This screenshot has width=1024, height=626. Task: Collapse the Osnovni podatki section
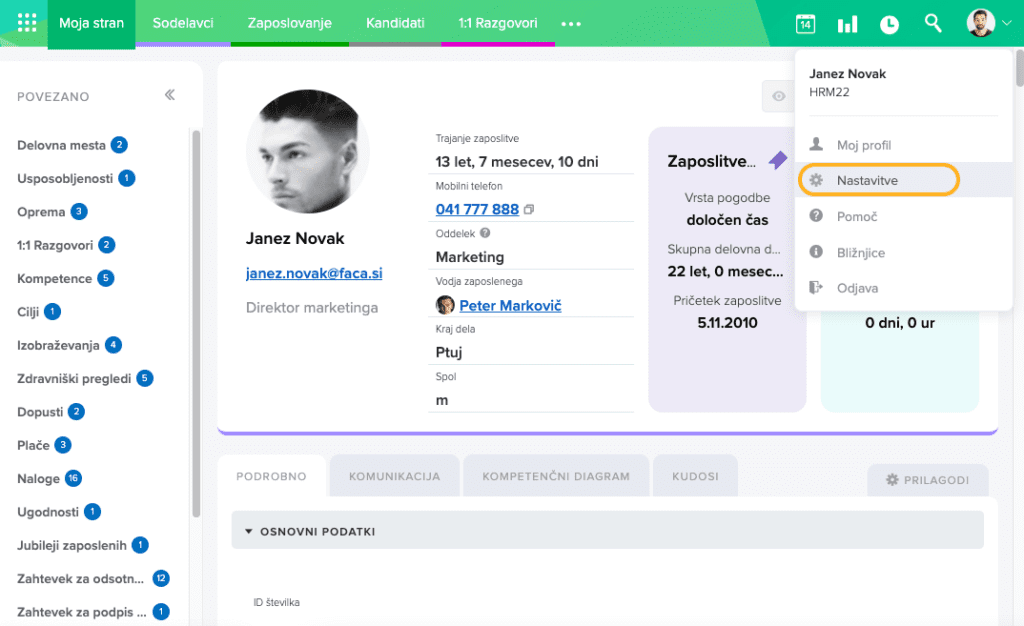pos(249,532)
